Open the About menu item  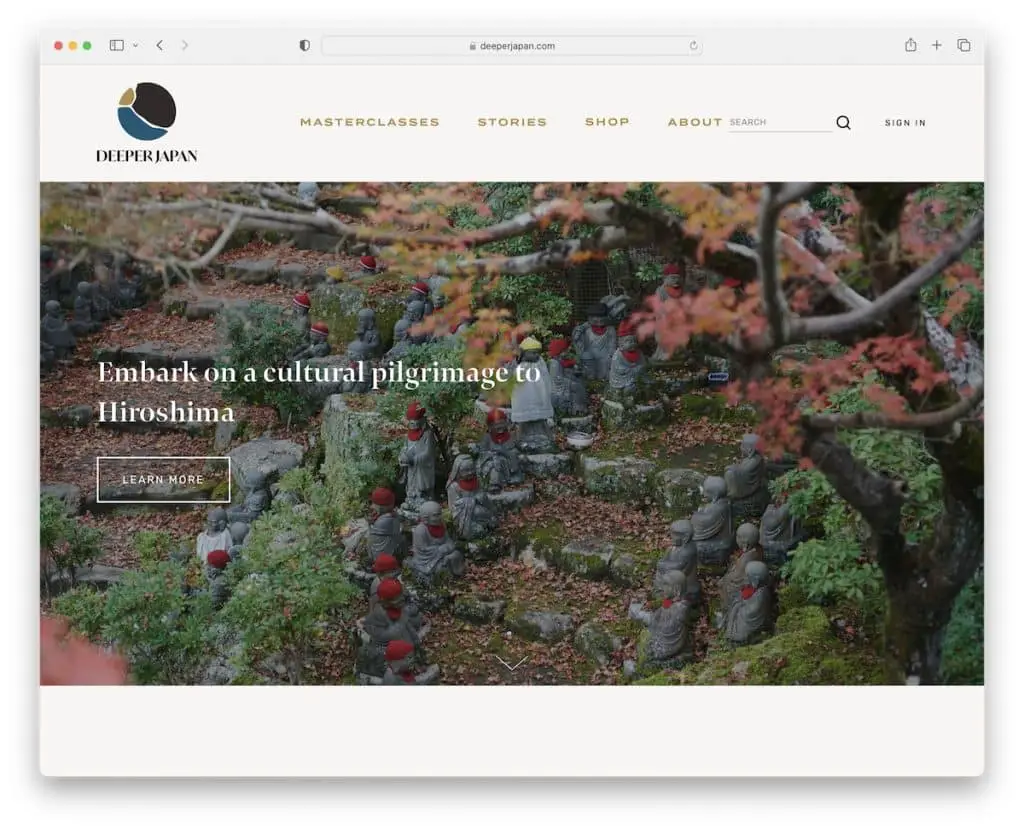[x=695, y=122]
